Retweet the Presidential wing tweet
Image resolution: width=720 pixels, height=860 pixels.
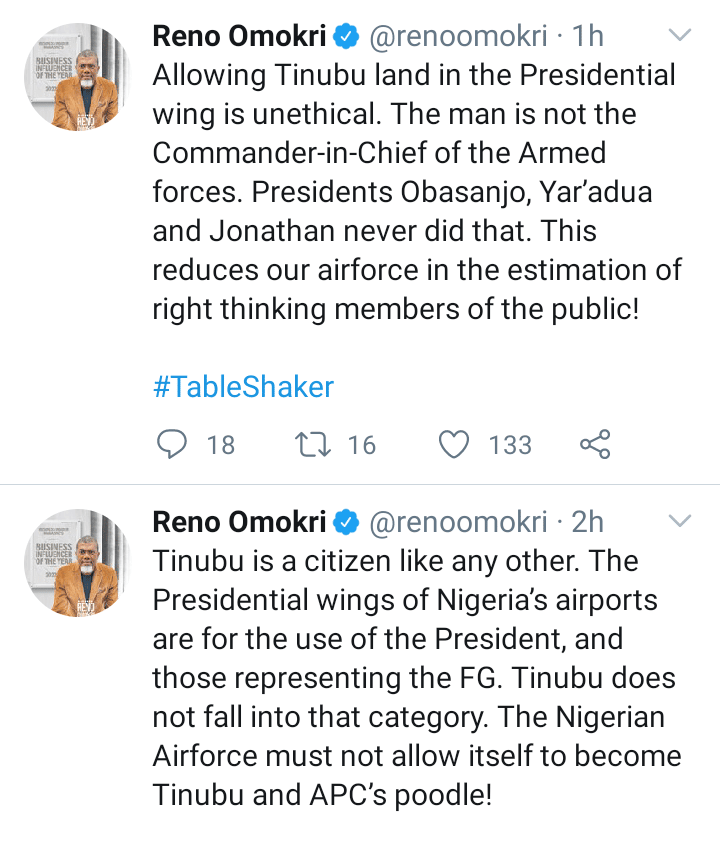(314, 444)
